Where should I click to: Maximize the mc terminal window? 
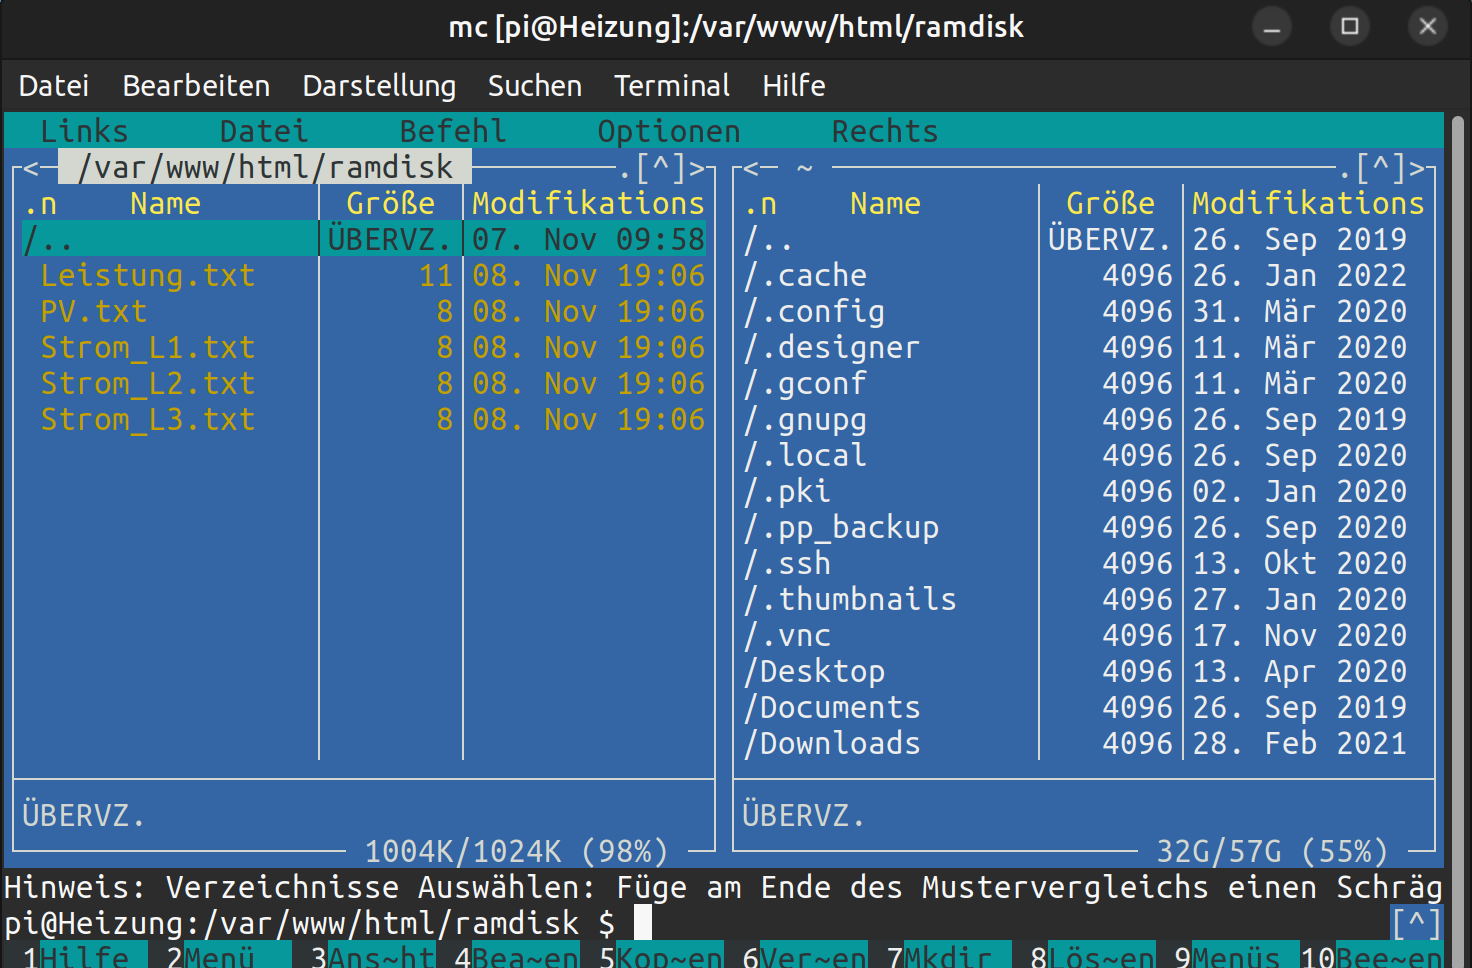(1350, 26)
